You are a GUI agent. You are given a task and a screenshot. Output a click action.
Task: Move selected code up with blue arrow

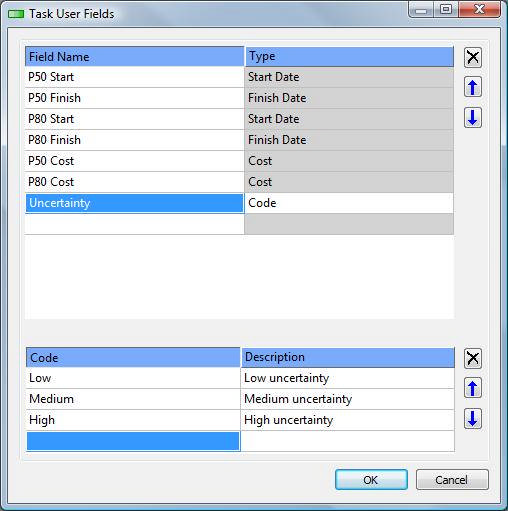click(x=473, y=388)
